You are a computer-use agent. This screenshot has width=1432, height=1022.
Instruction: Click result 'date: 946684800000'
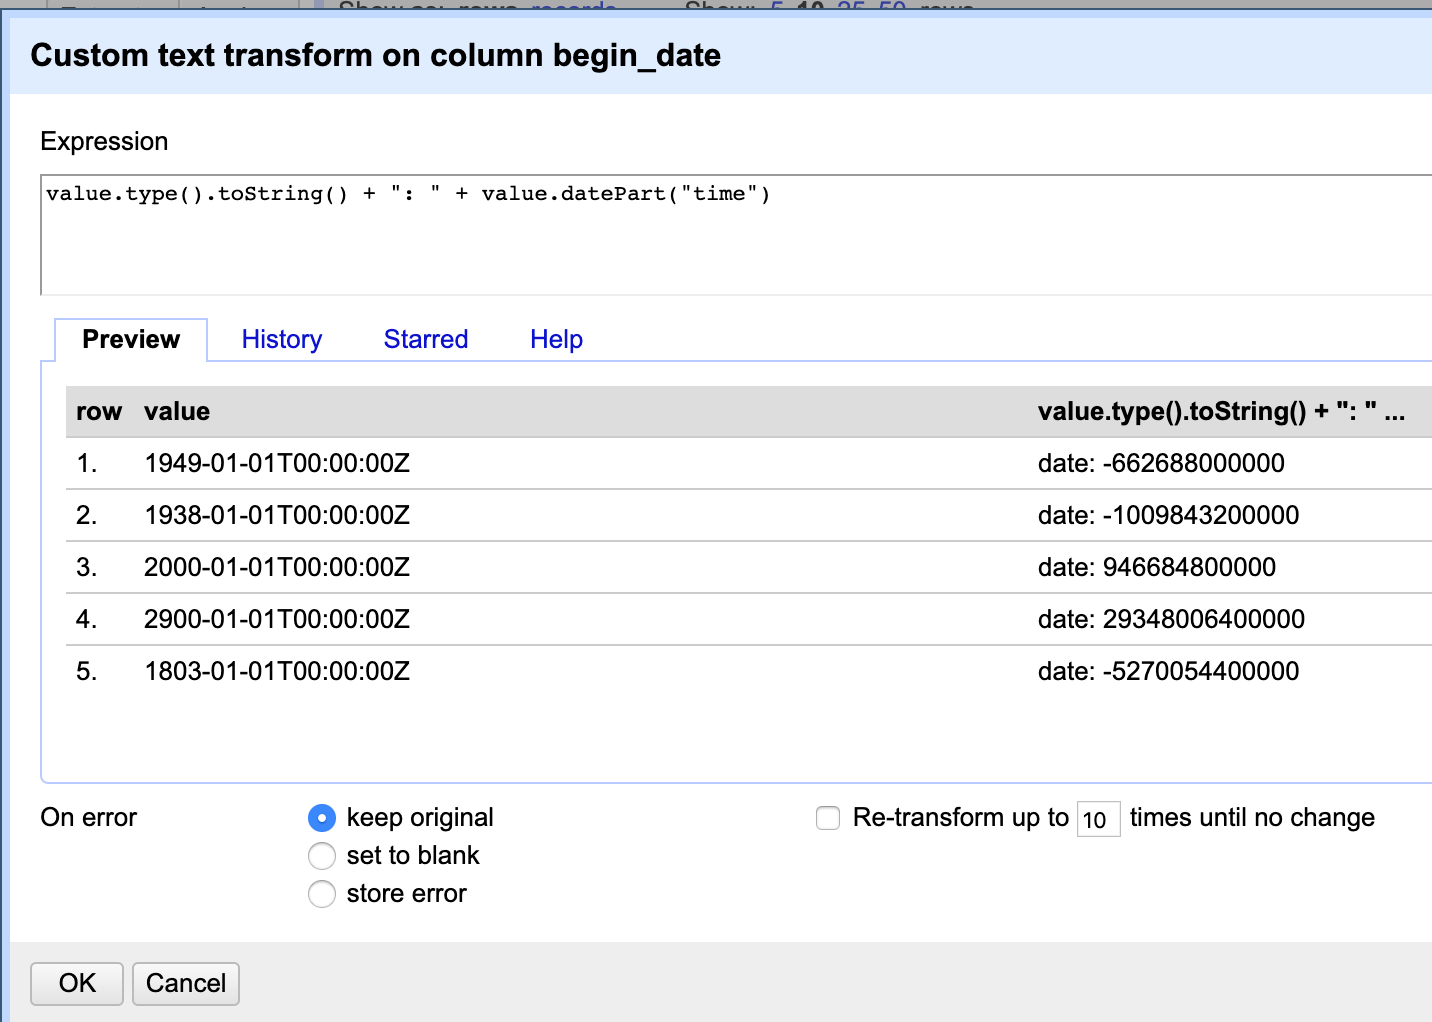[1157, 567]
